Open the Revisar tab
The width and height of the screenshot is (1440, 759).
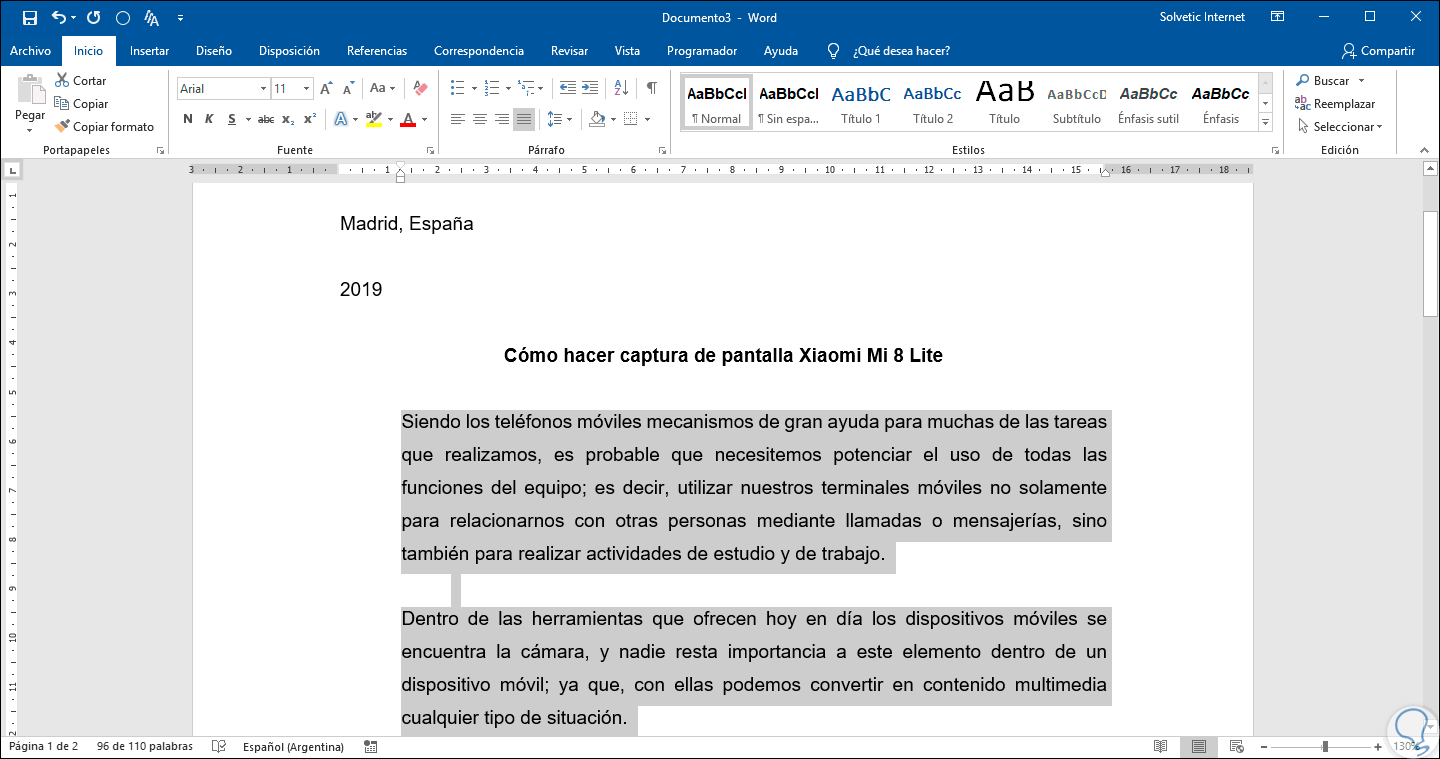coord(569,51)
